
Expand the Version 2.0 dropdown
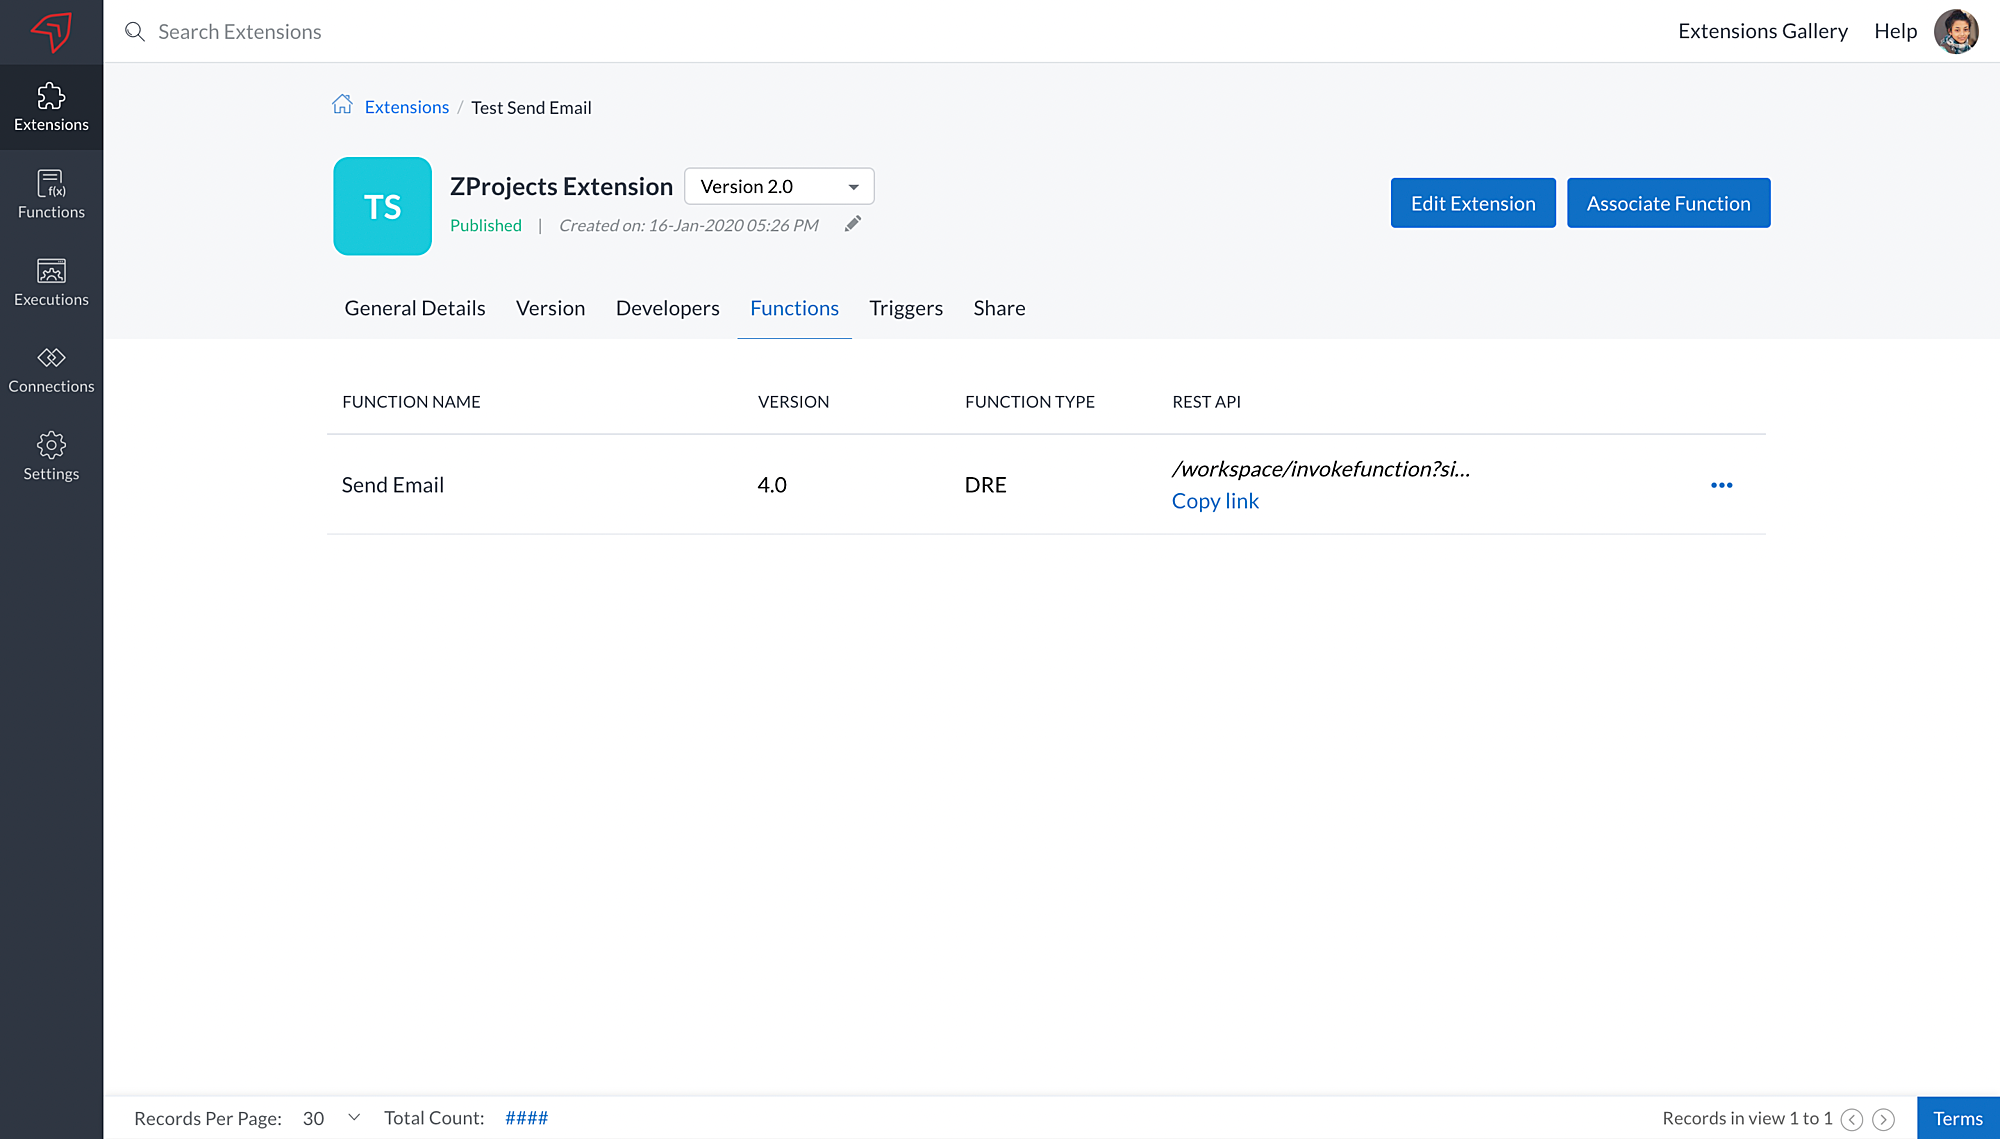pyautogui.click(x=779, y=187)
